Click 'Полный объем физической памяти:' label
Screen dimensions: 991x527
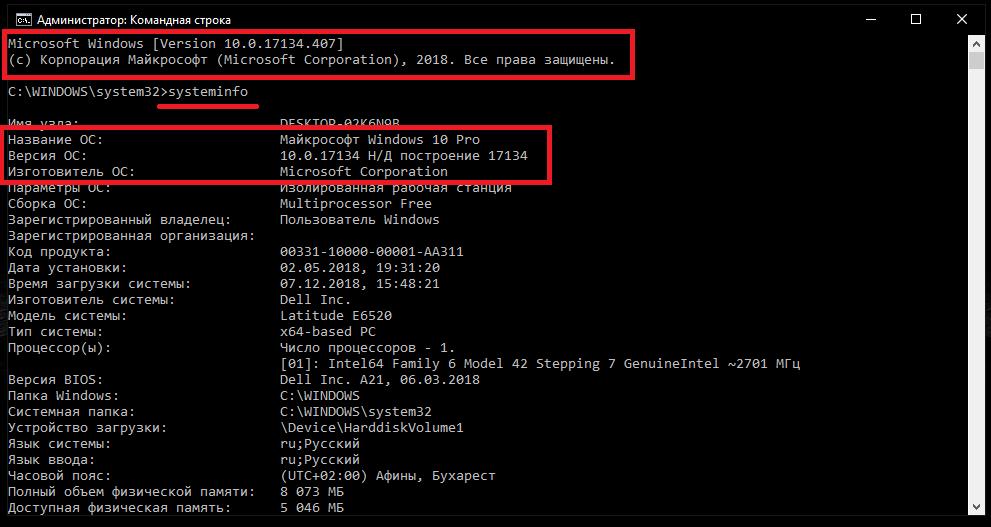coord(131,492)
